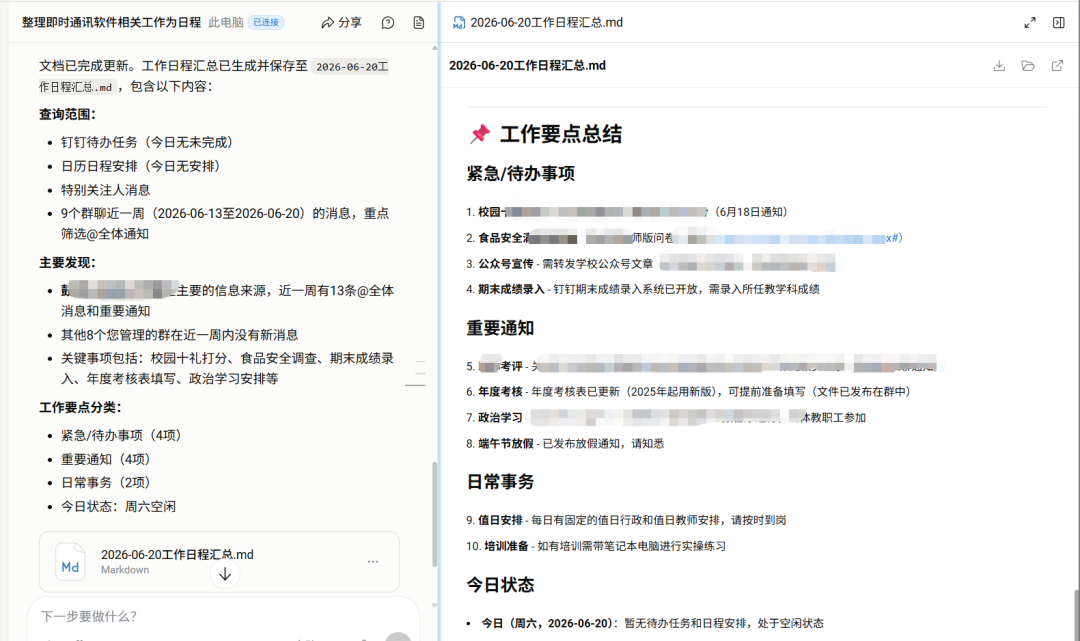This screenshot has width=1080, height=641.
Task: Click the 已连接 connection status badge
Action: click(266, 23)
